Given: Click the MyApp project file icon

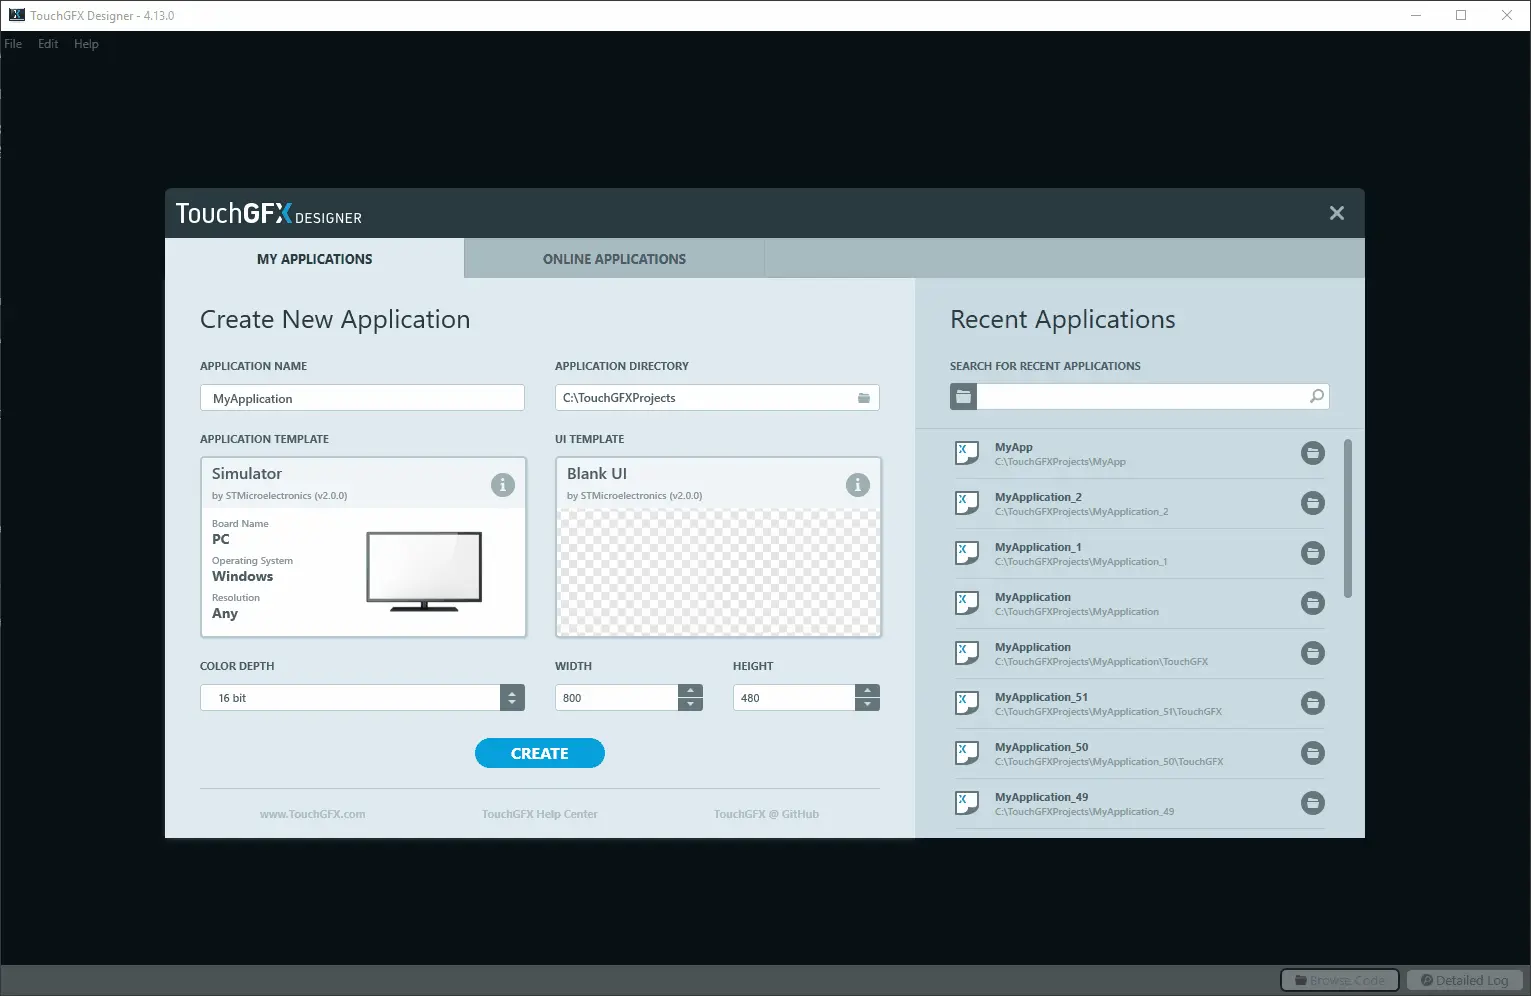Looking at the screenshot, I should click(967, 454).
